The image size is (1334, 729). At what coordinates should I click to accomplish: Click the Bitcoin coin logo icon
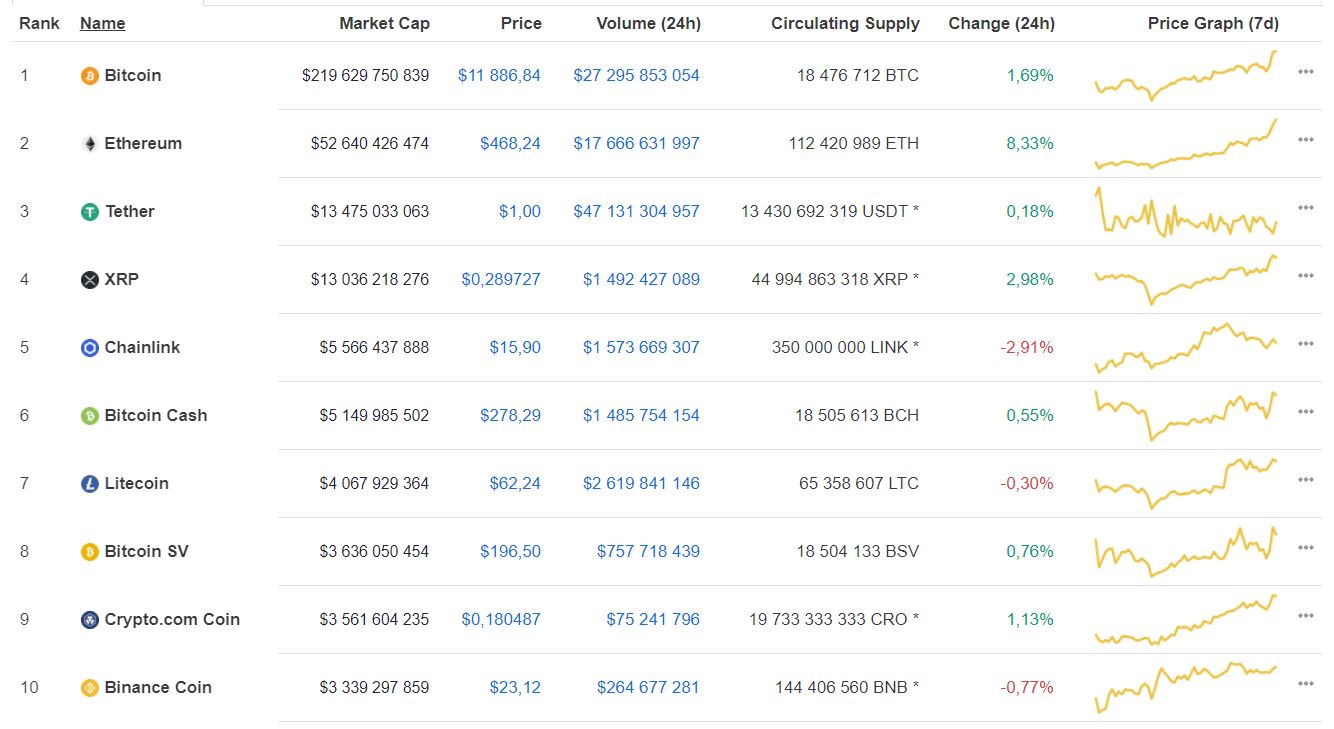point(89,76)
